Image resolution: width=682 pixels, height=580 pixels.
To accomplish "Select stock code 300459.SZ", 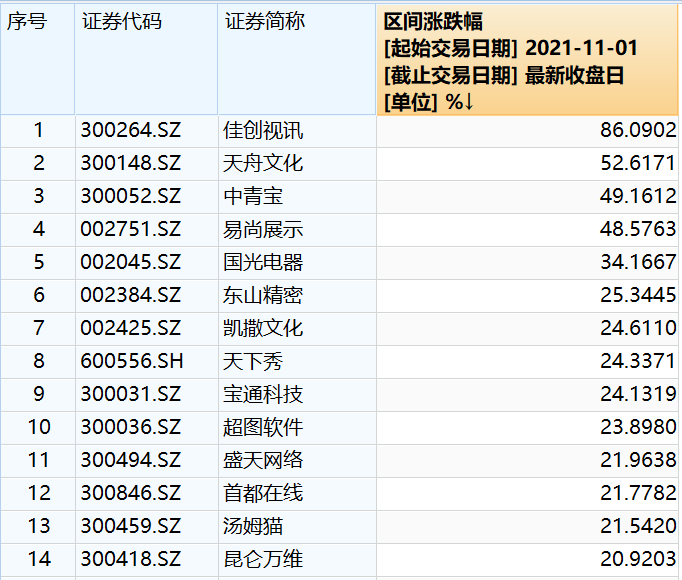I will click(130, 526).
